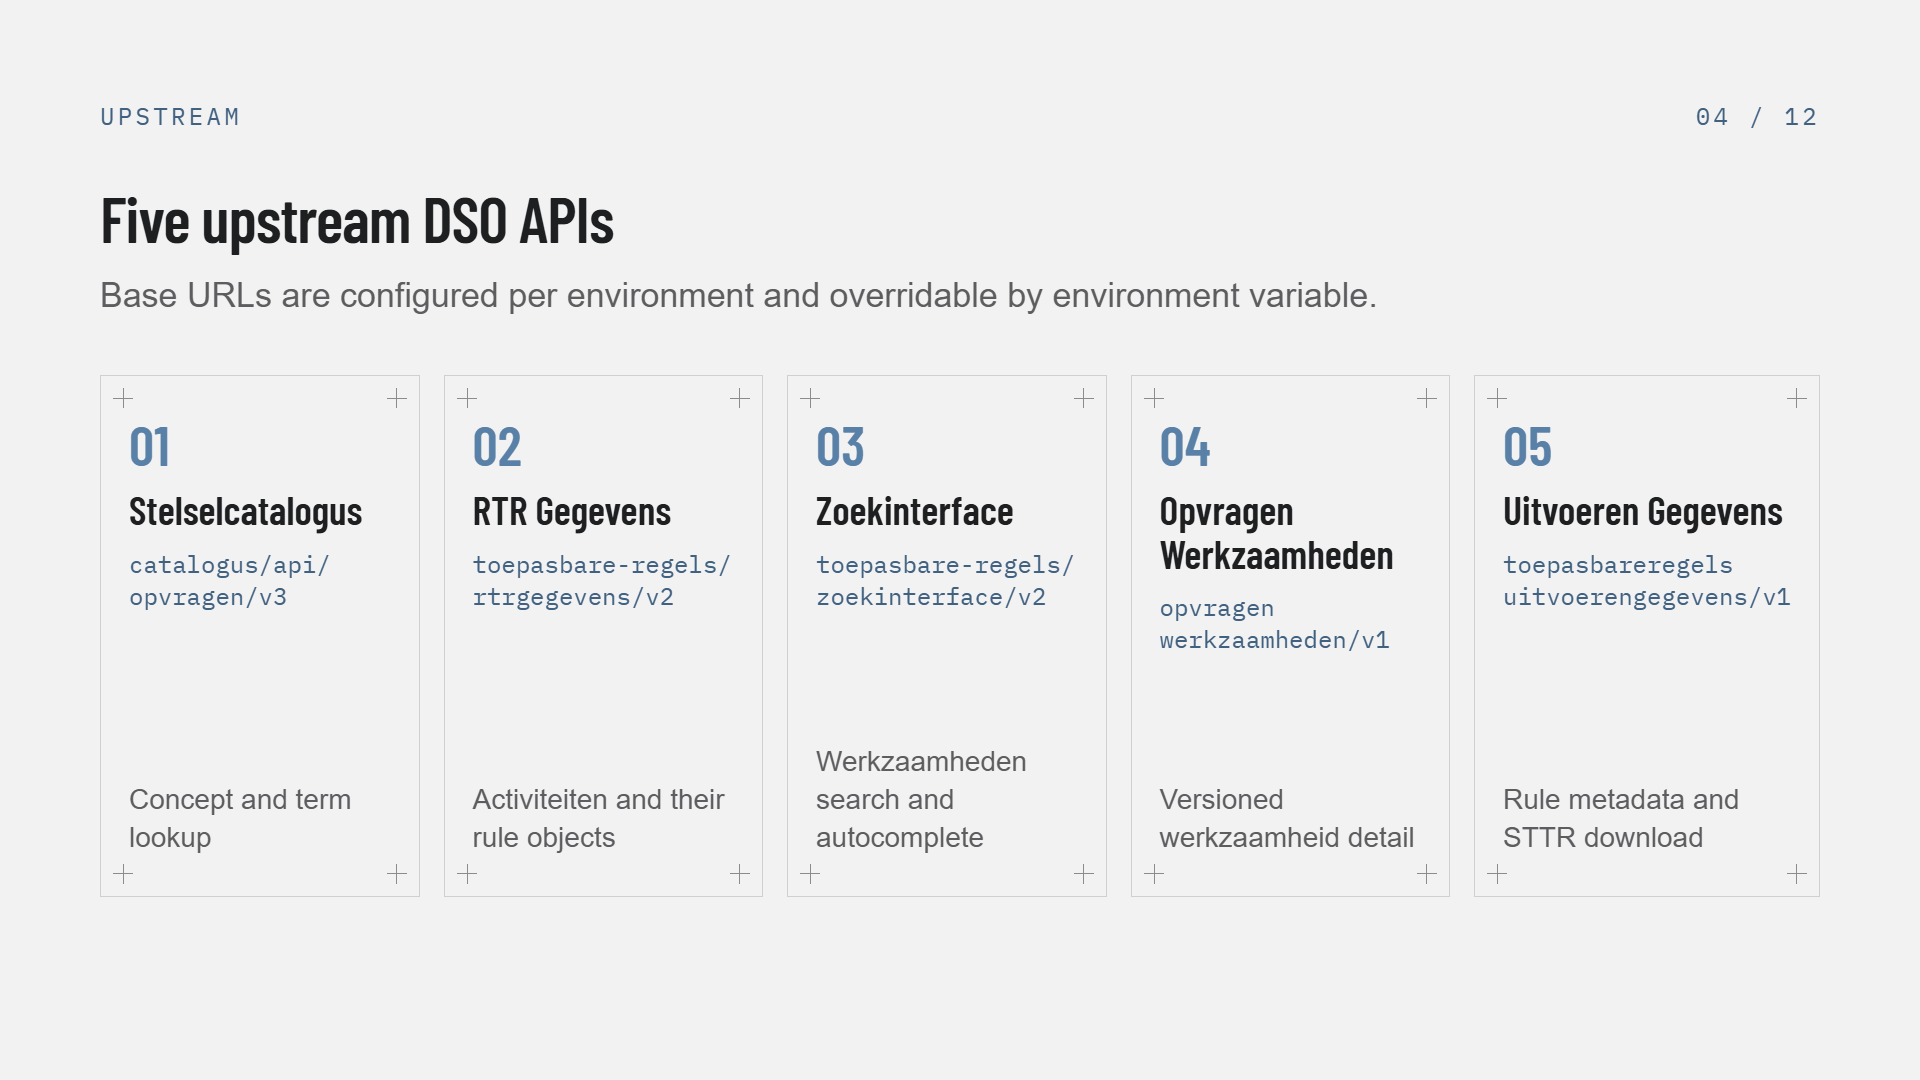Click Rule metadata and STTR download text
The height and width of the screenshot is (1080, 1920).
[x=1621, y=818]
